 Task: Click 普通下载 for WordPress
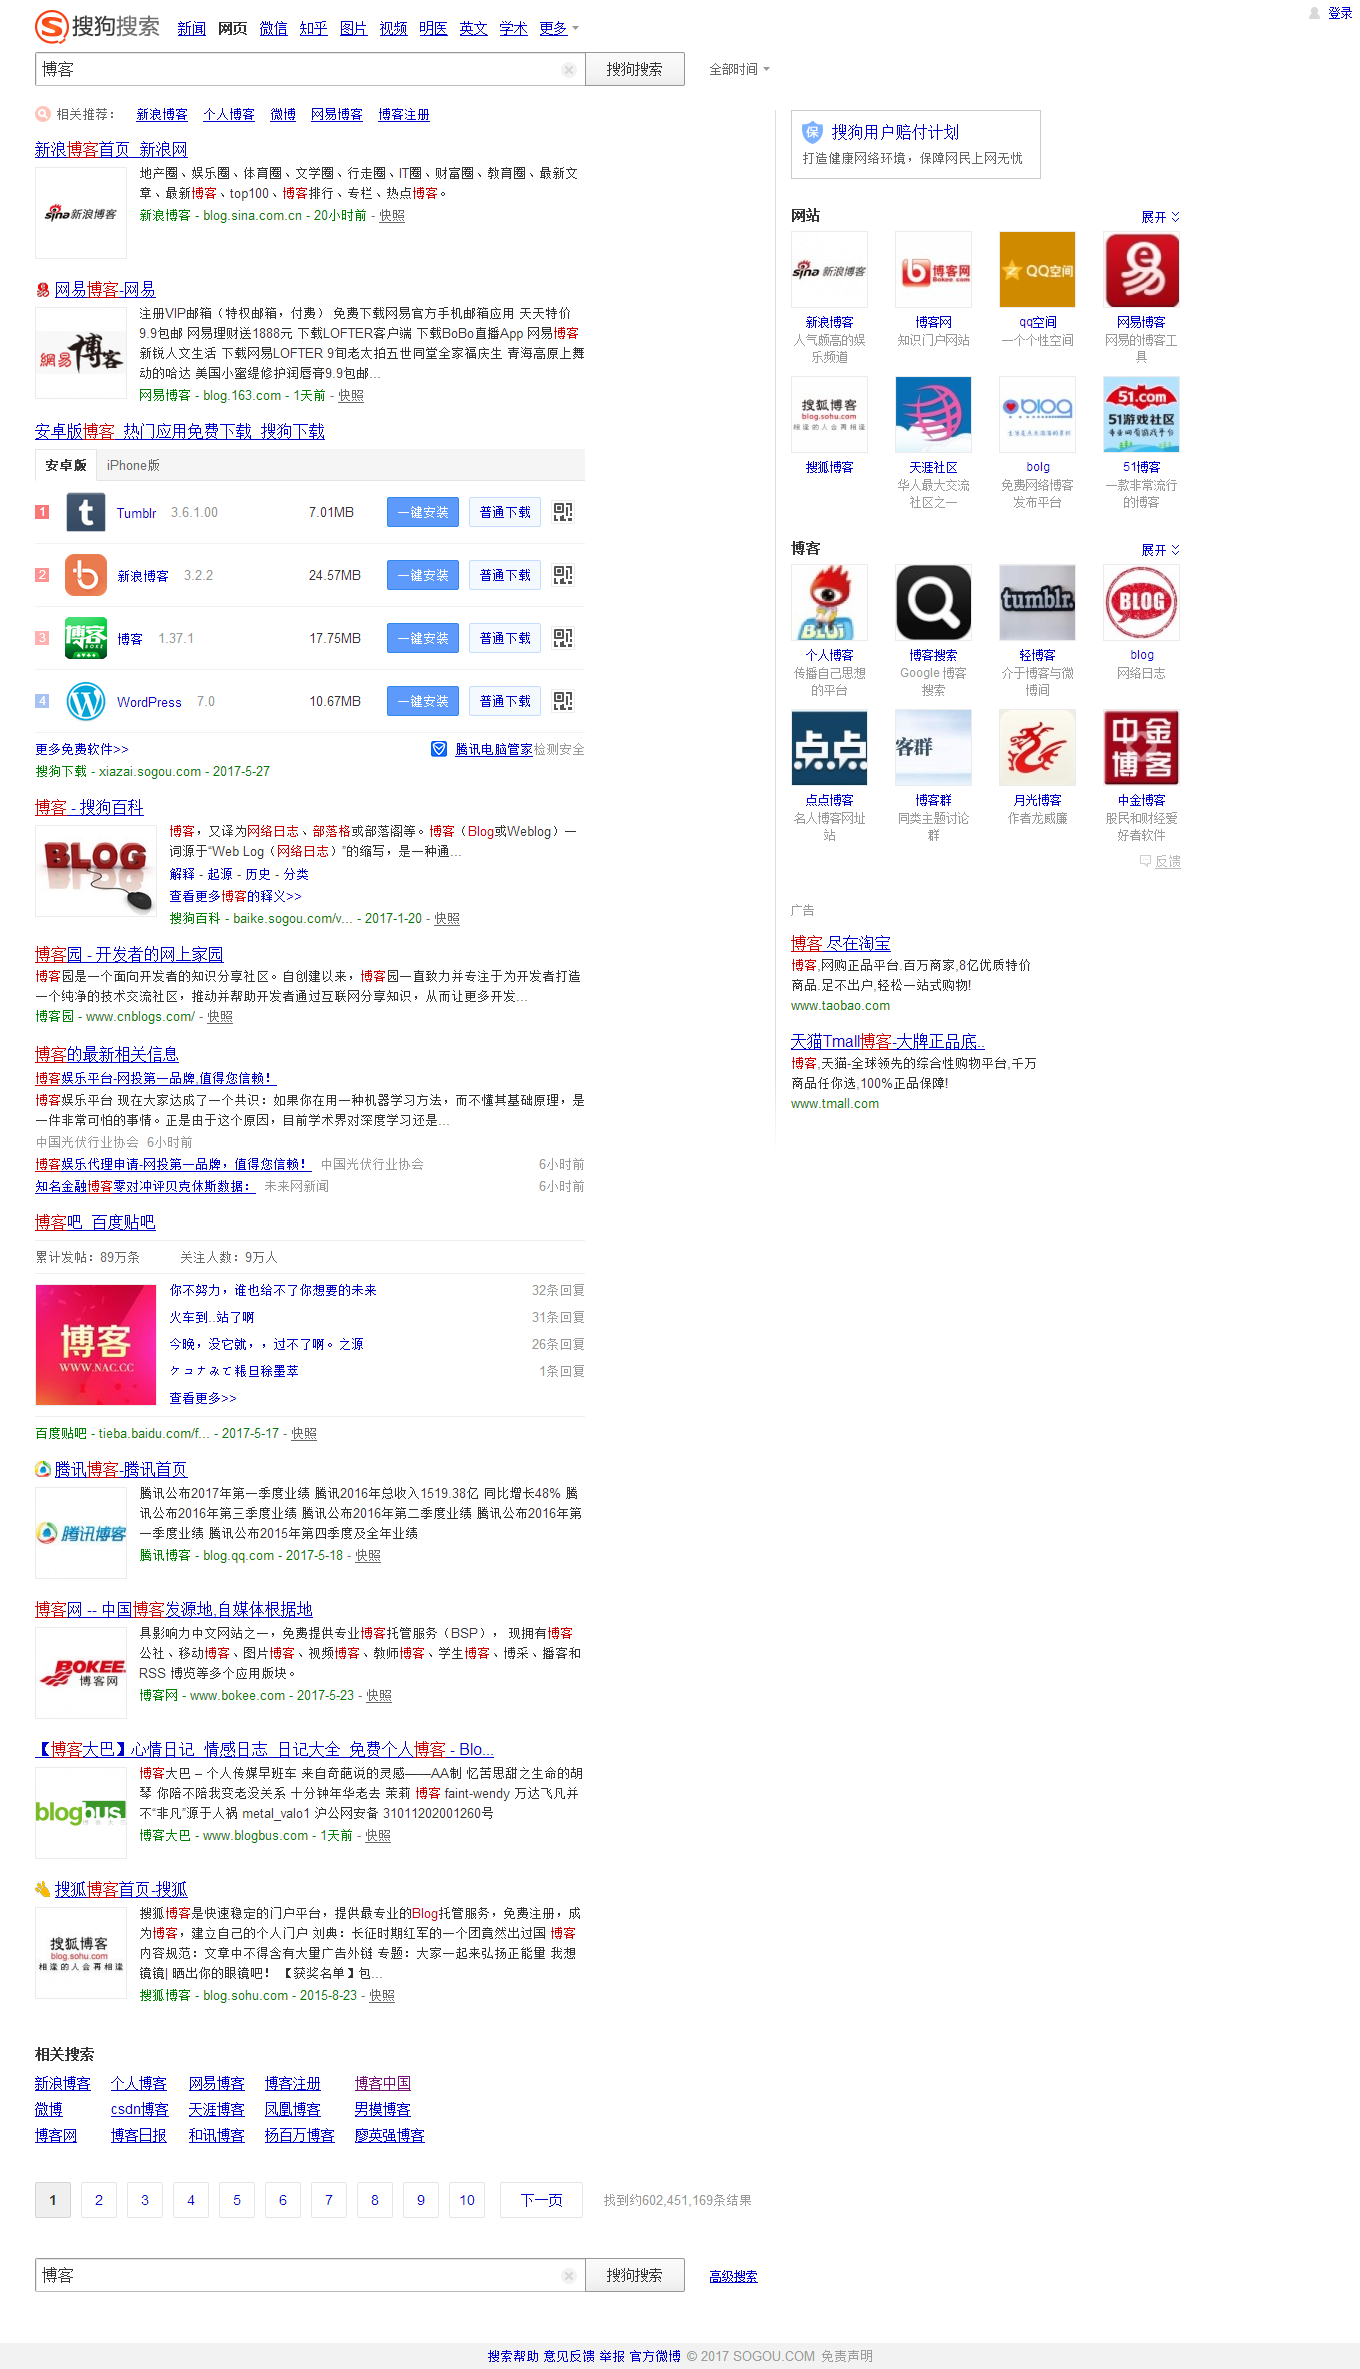(505, 701)
